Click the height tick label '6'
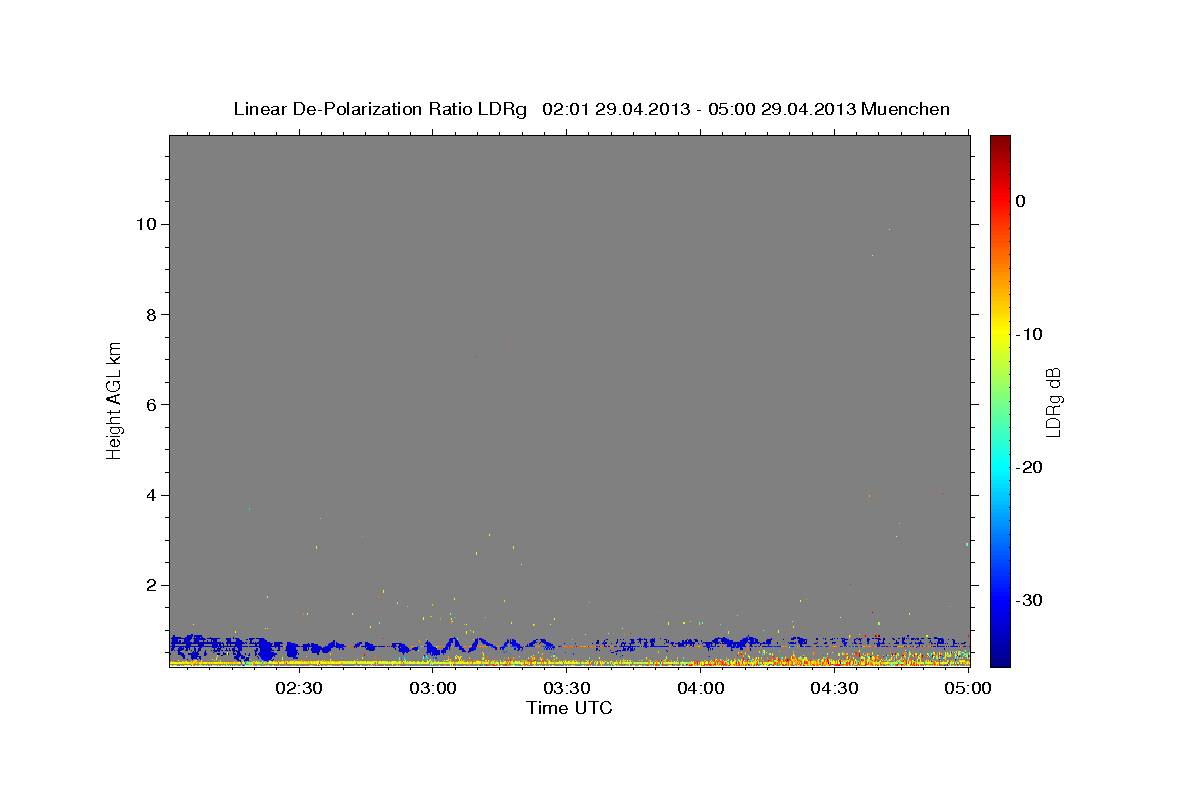The width and height of the screenshot is (1200, 800). [x=152, y=405]
